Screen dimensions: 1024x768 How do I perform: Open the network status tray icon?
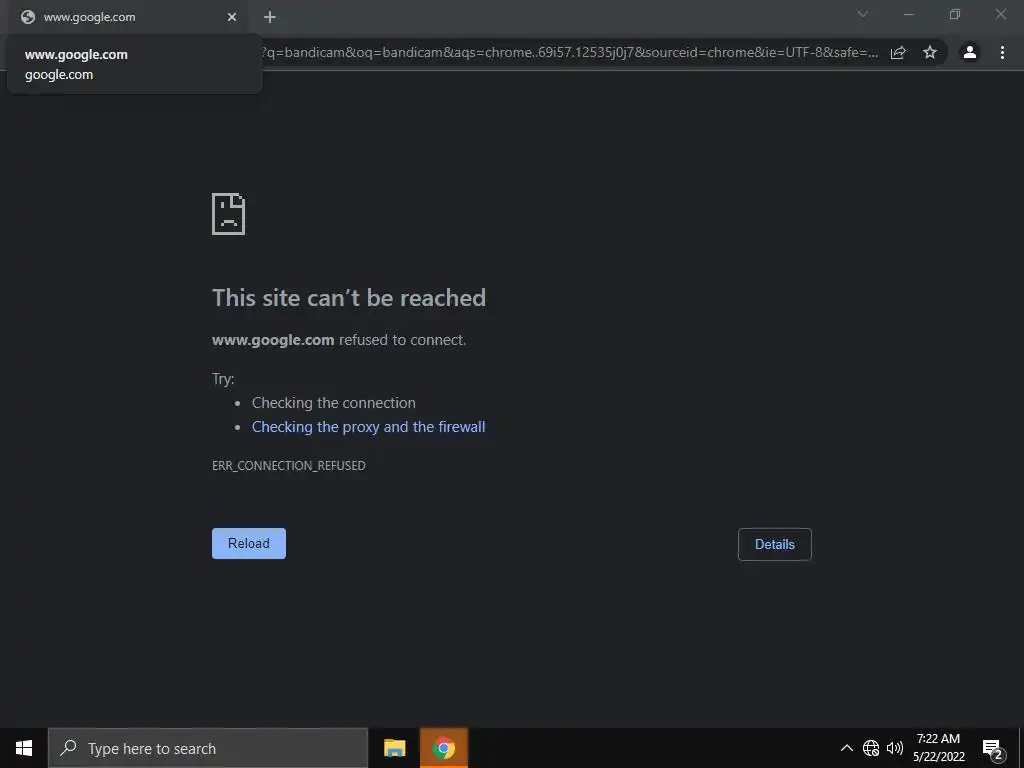[871, 748]
